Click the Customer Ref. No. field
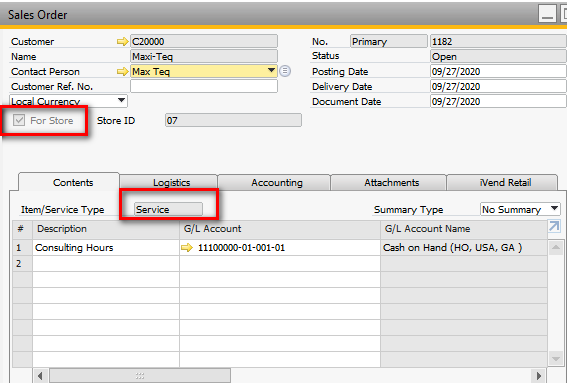Viewport: 567px width, 383px height. coord(204,86)
